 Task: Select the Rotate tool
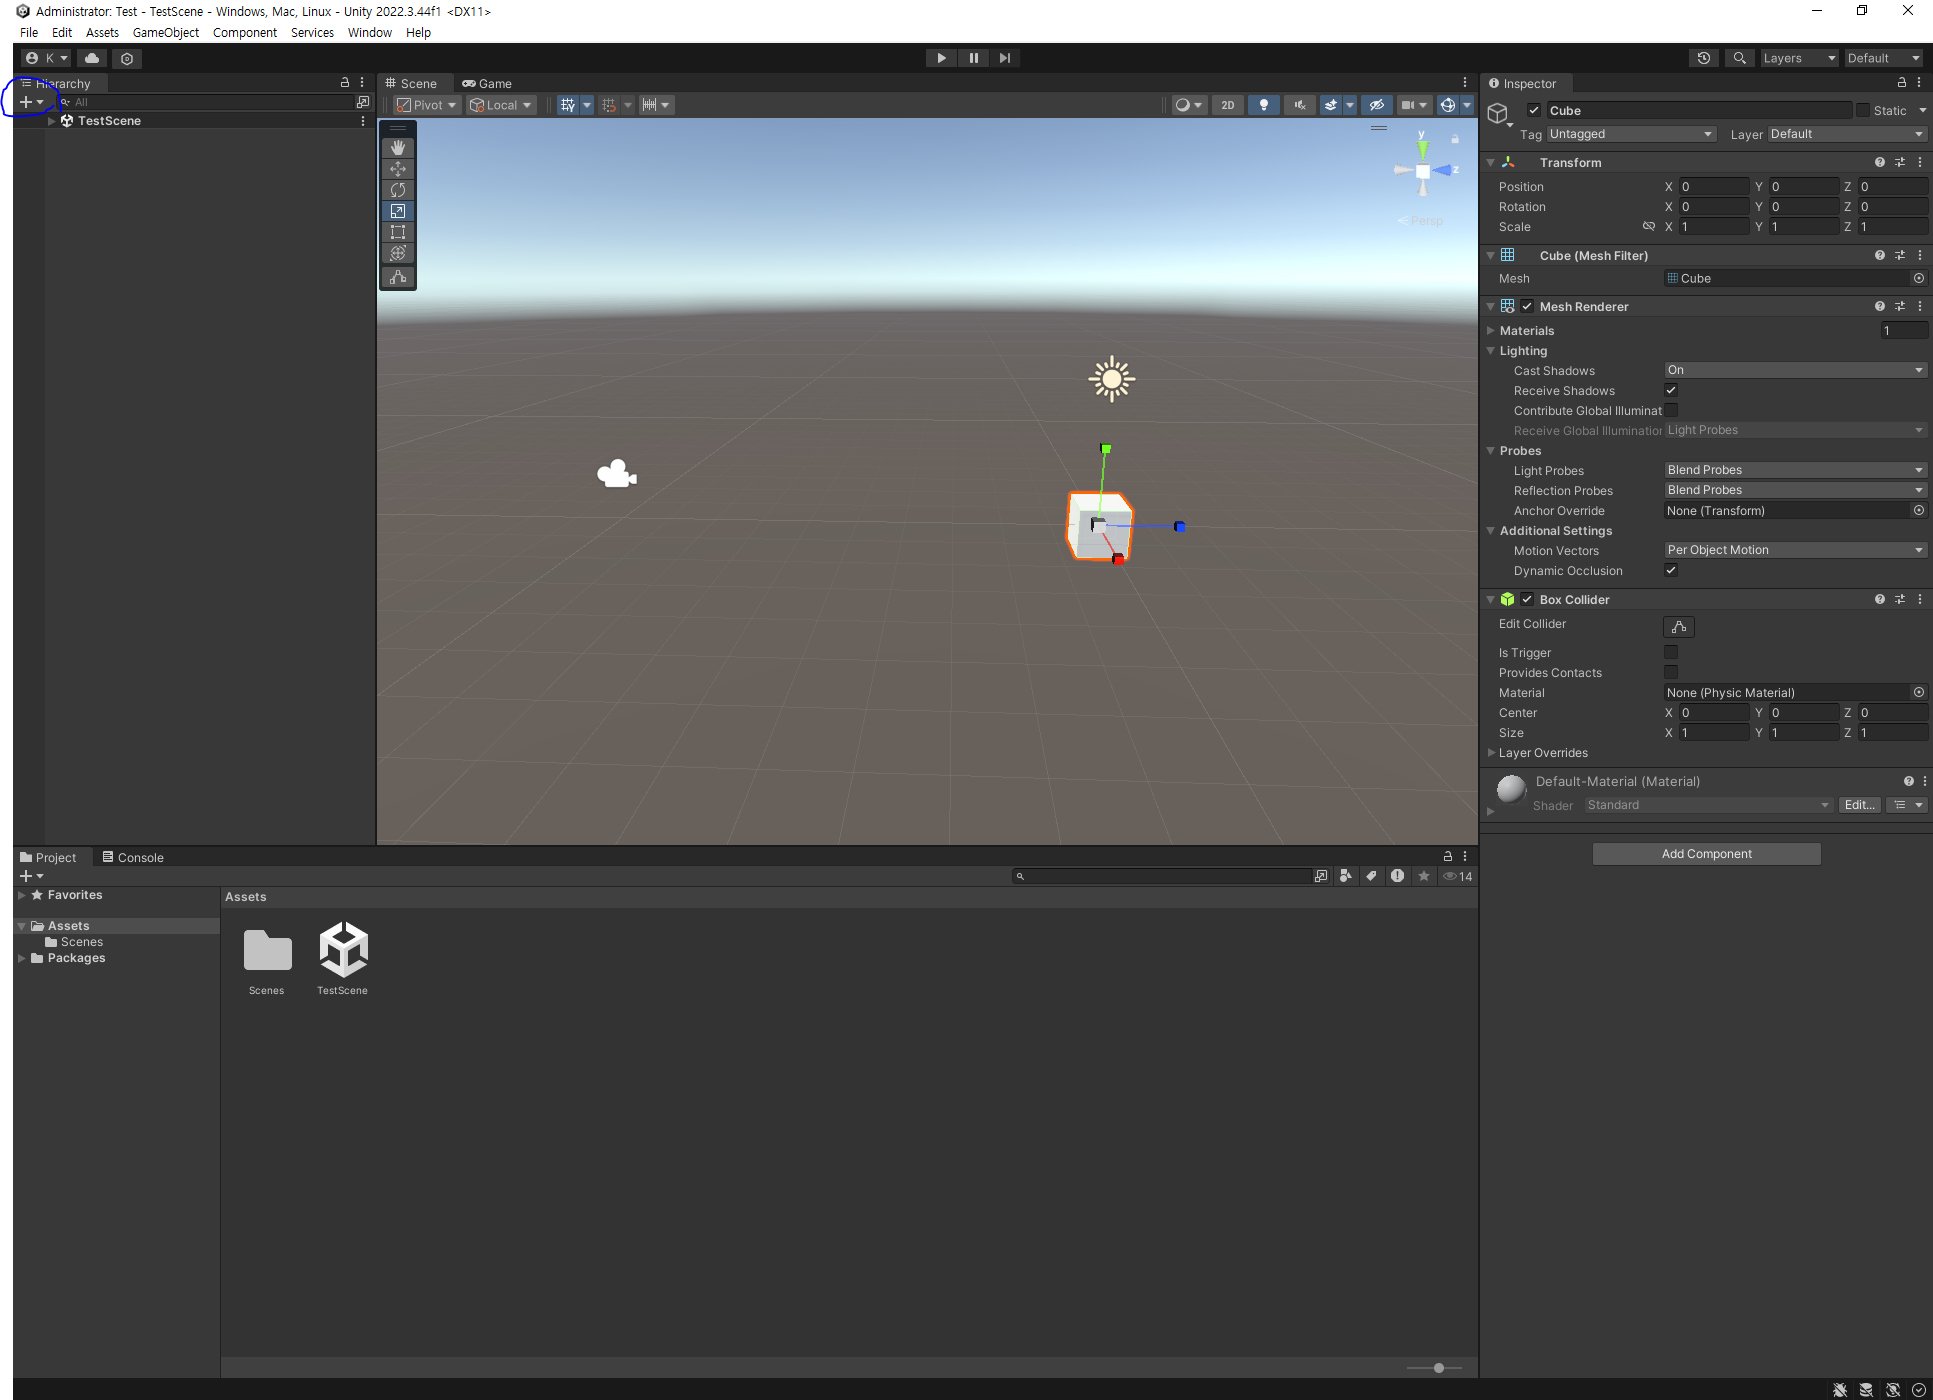398,190
